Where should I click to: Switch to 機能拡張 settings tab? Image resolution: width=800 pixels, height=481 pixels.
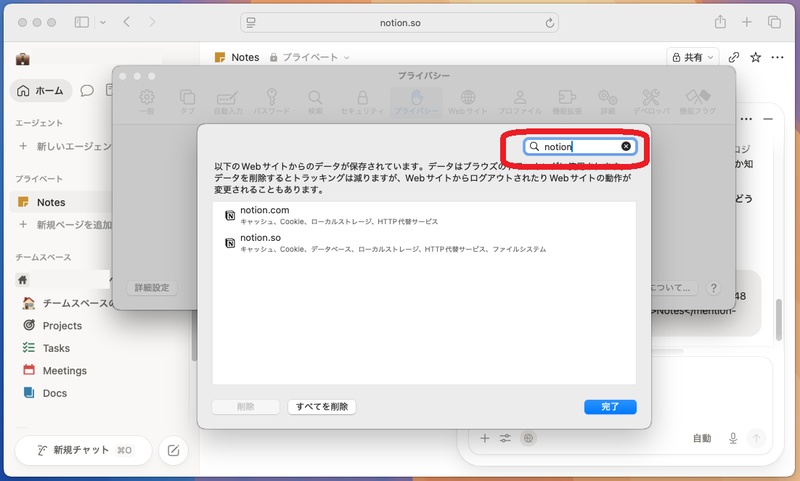tap(567, 102)
